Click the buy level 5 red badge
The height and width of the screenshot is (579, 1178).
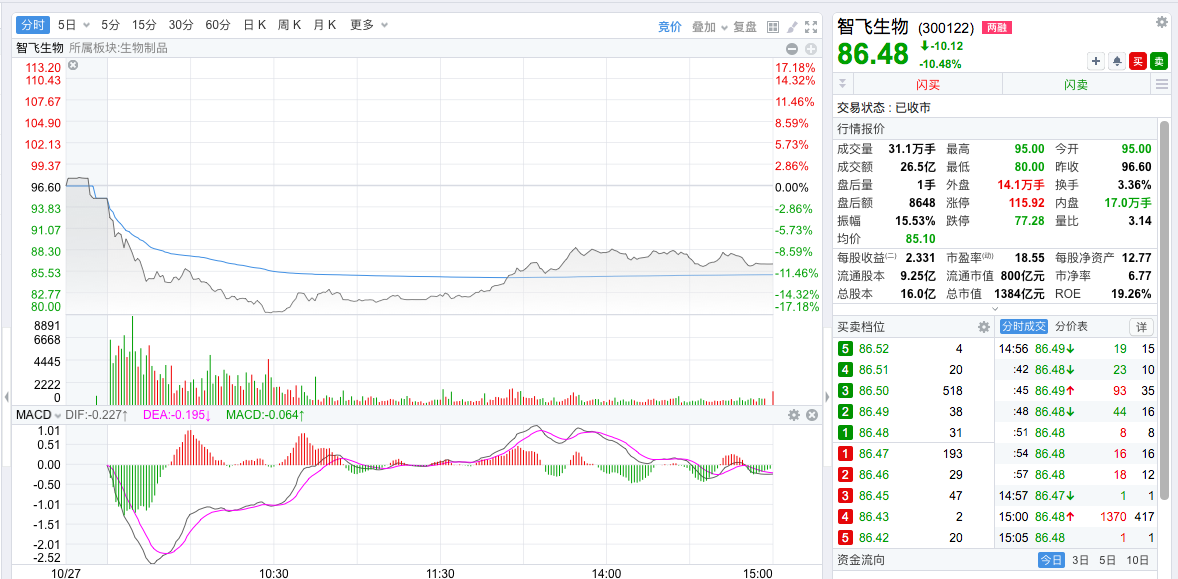coord(845,537)
